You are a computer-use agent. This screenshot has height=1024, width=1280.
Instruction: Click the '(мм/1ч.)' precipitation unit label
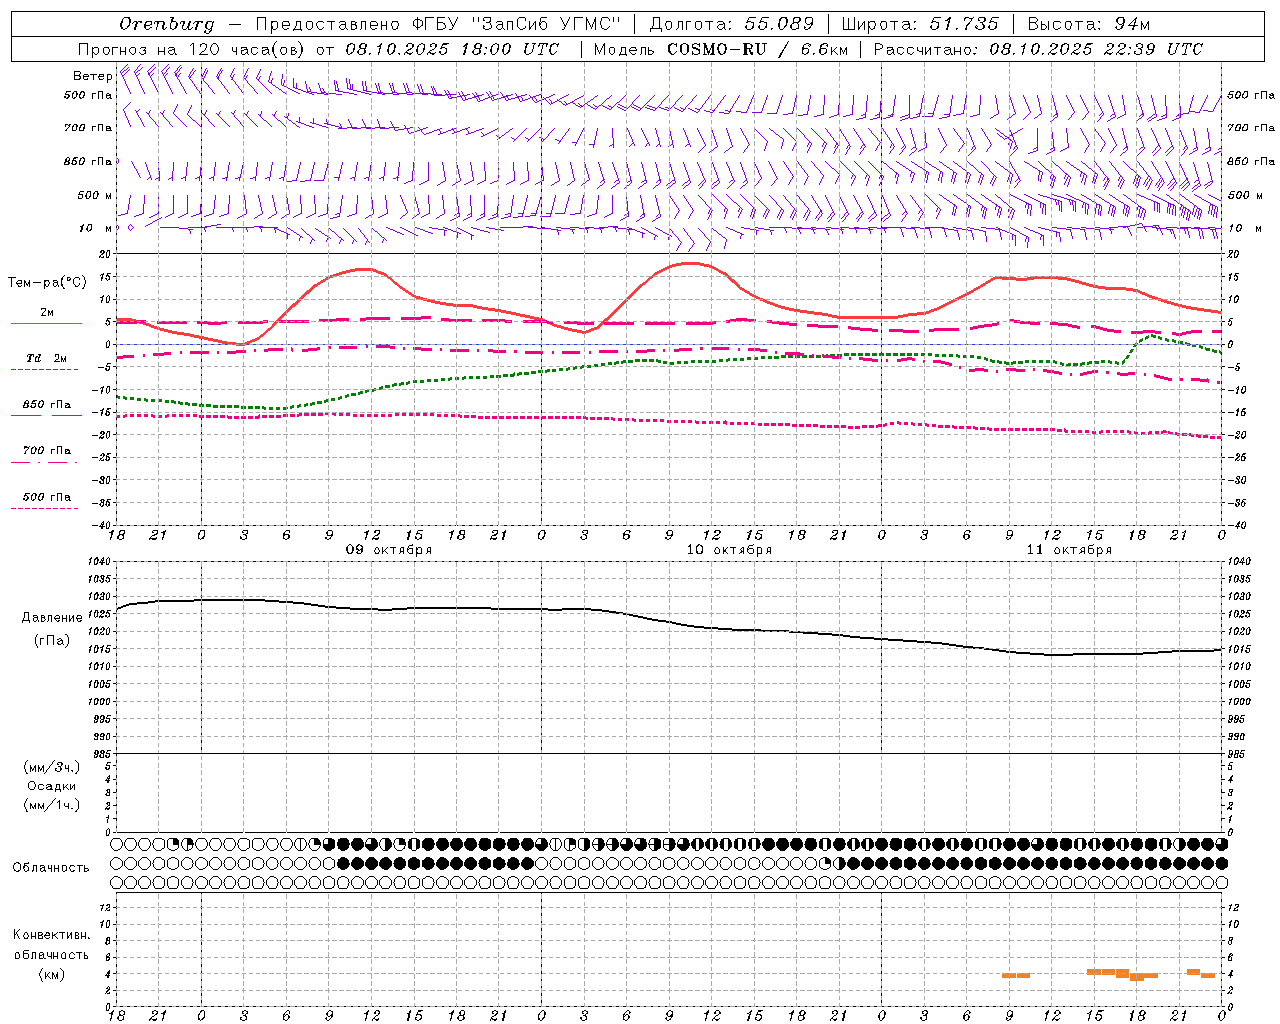click(52, 805)
